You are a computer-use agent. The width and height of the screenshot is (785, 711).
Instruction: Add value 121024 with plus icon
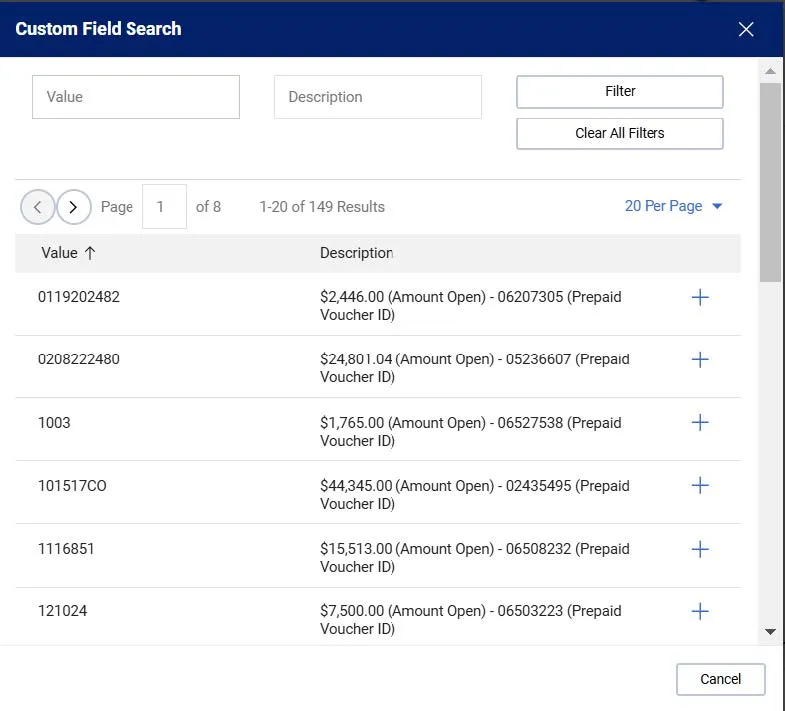pos(700,611)
